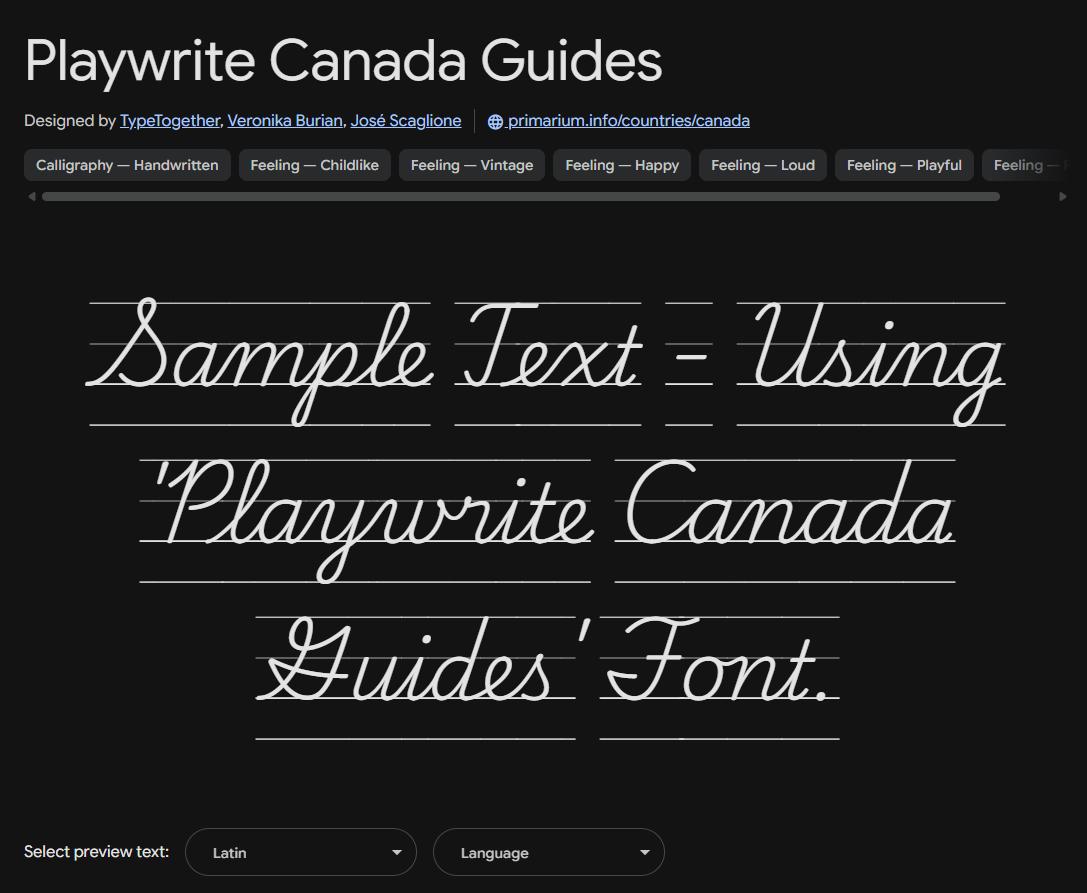
Task: Open the Veronika Burian designer link
Action: click(x=285, y=121)
